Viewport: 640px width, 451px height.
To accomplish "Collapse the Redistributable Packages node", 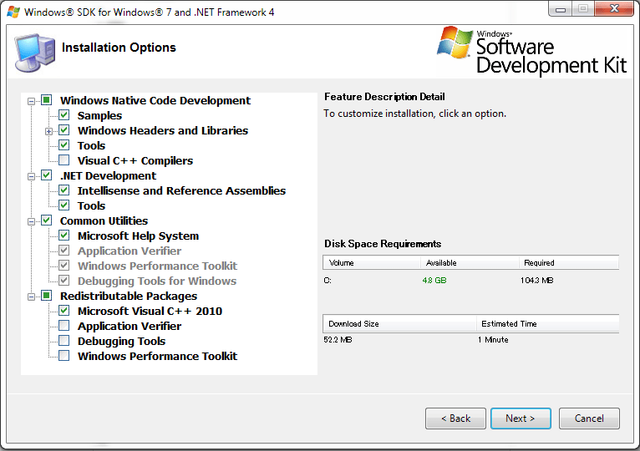I will click(x=31, y=297).
